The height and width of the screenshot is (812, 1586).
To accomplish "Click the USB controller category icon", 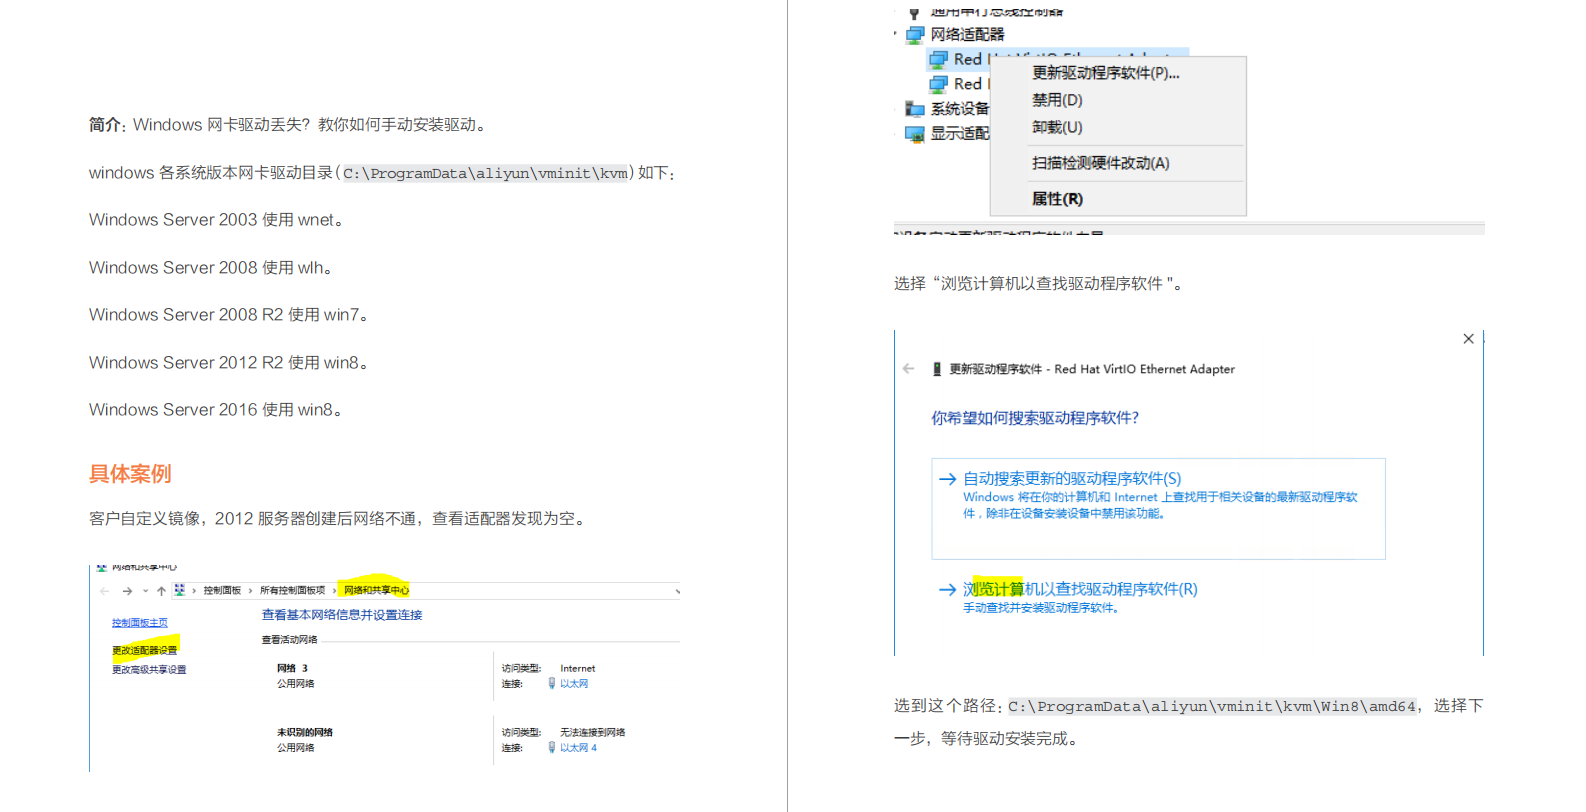I will pos(914,12).
